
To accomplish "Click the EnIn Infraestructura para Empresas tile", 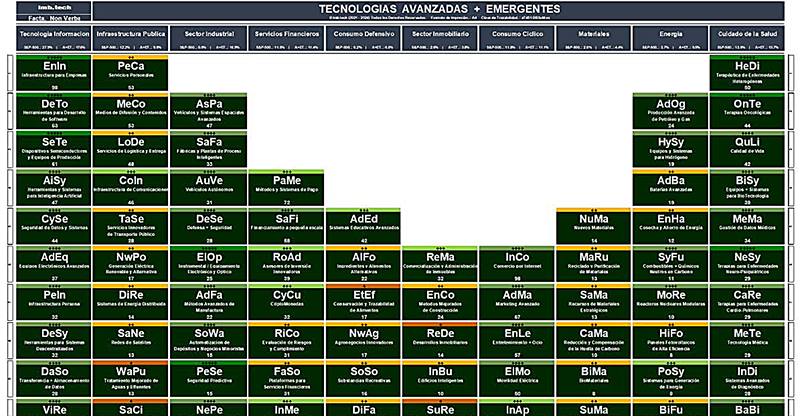I will coord(55,71).
